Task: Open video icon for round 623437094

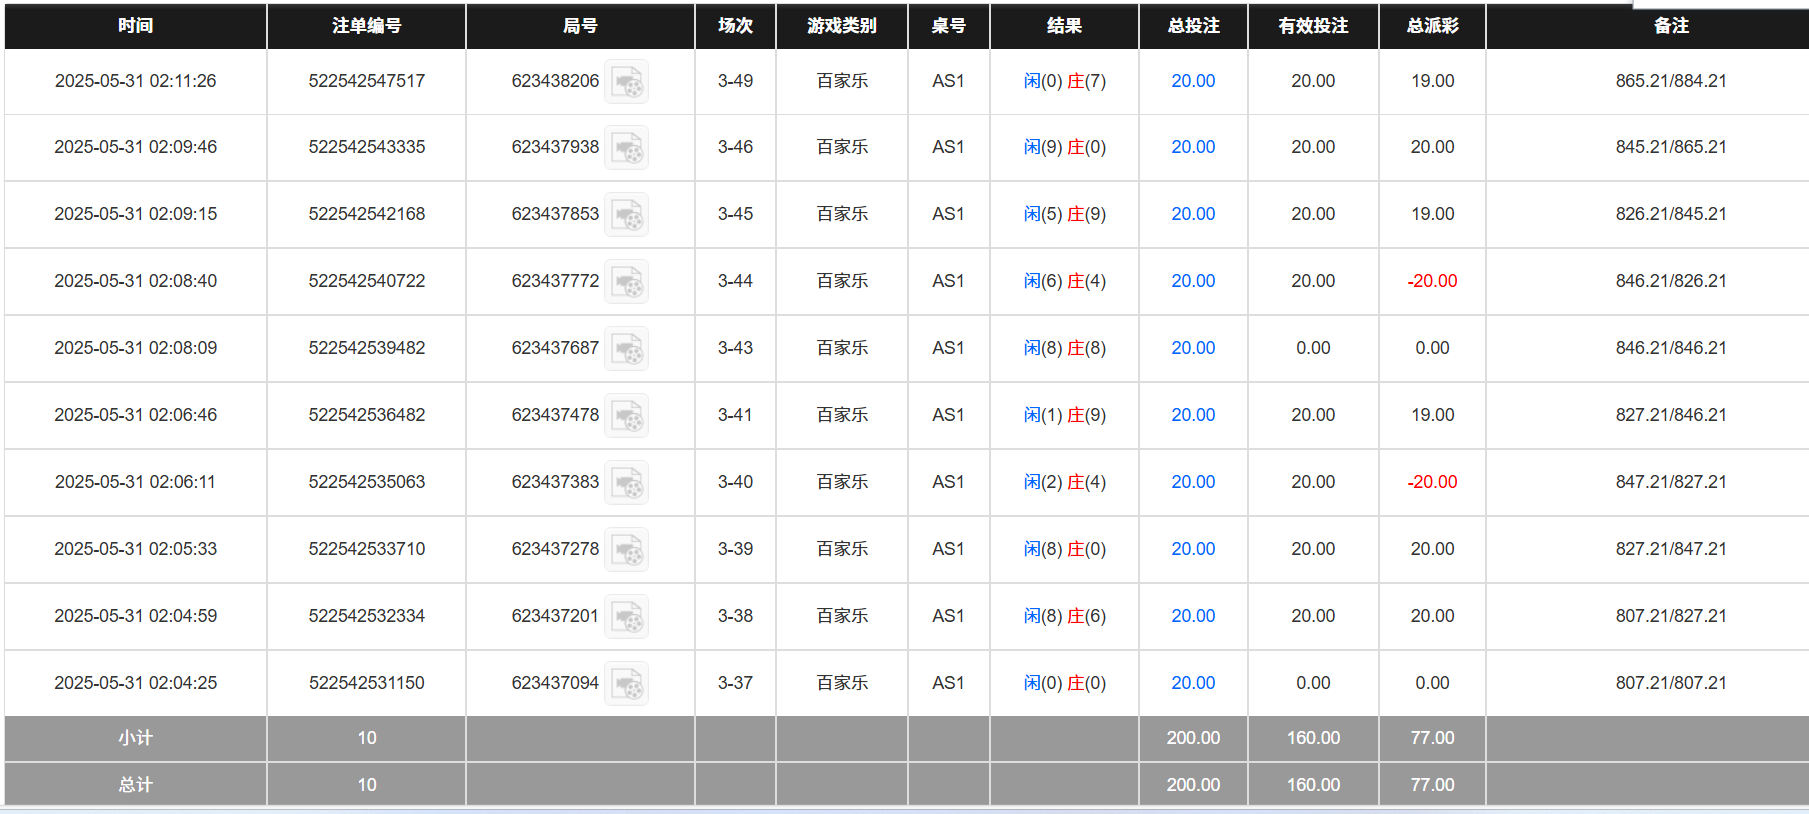Action: (627, 684)
